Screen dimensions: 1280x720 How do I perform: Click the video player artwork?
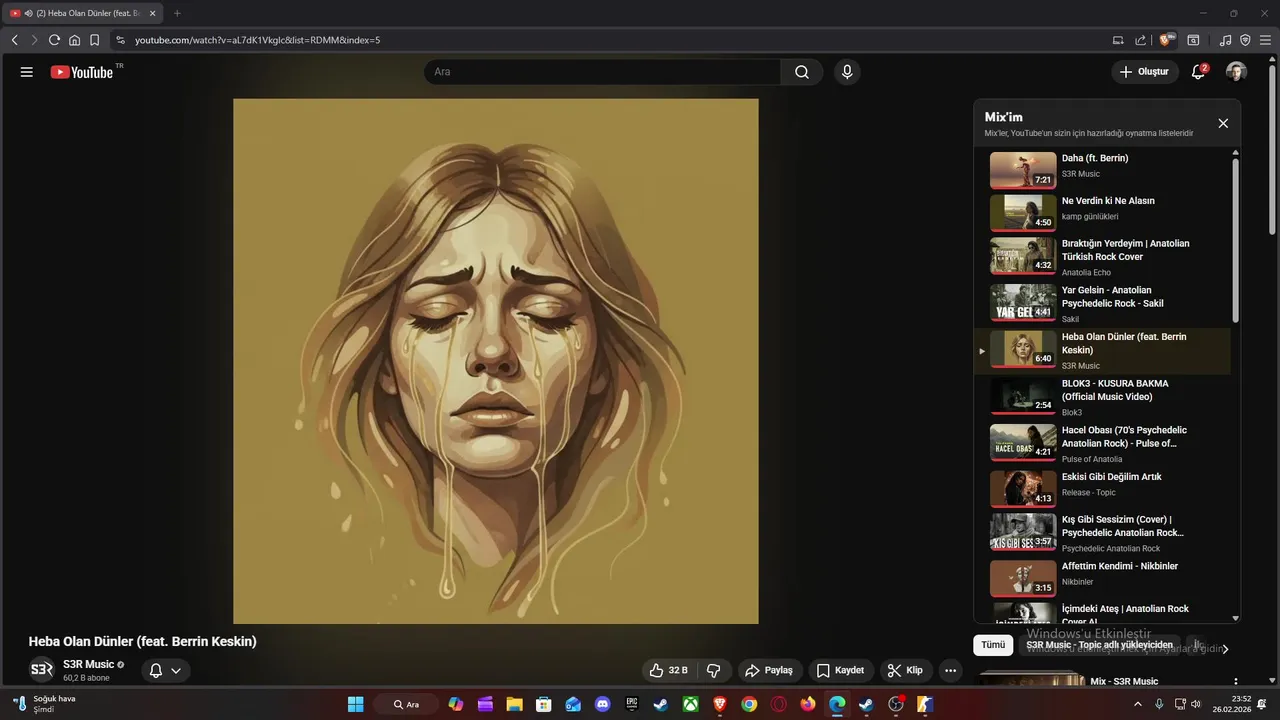coord(496,361)
